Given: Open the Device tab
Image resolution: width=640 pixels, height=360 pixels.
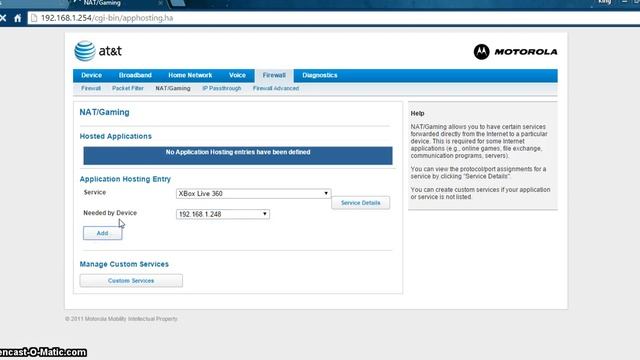Looking at the screenshot, I should point(91,75).
